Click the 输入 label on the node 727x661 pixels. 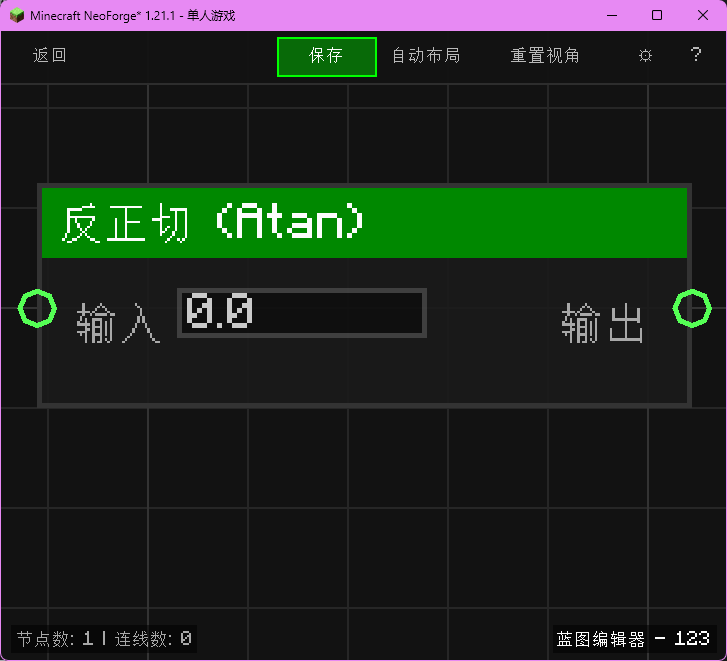pos(118,325)
